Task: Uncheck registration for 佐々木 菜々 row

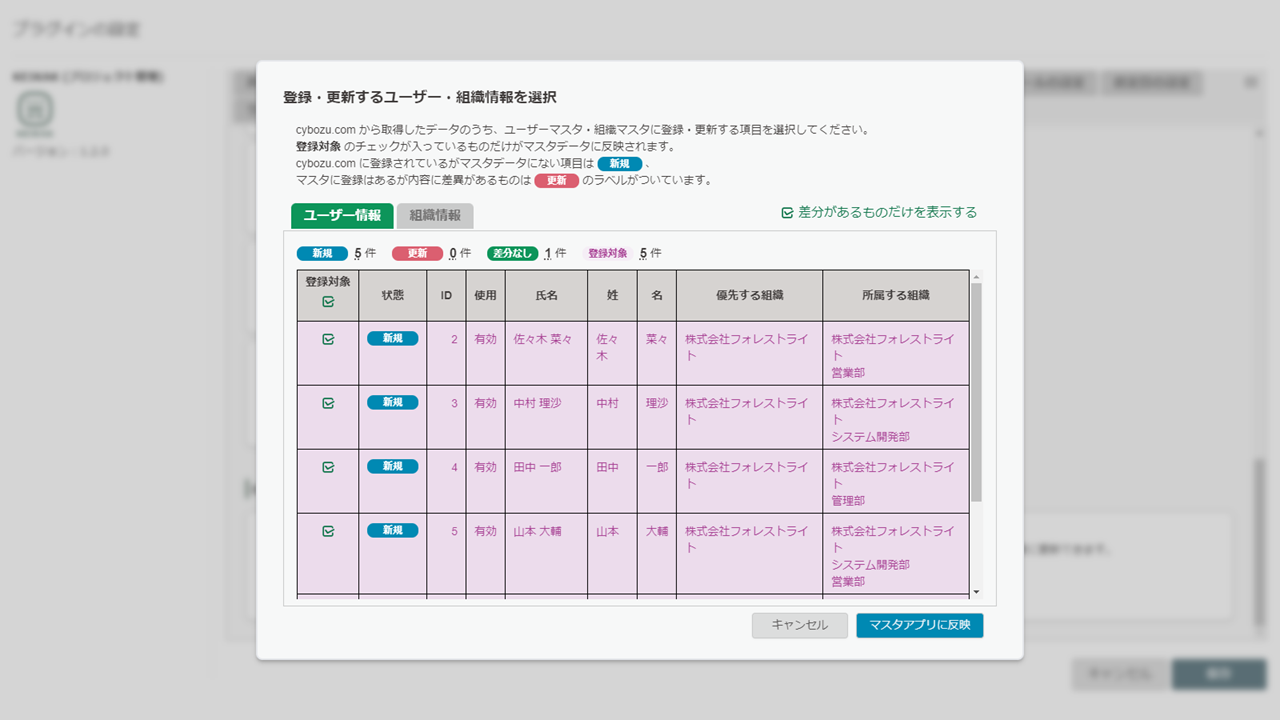Action: tap(328, 340)
